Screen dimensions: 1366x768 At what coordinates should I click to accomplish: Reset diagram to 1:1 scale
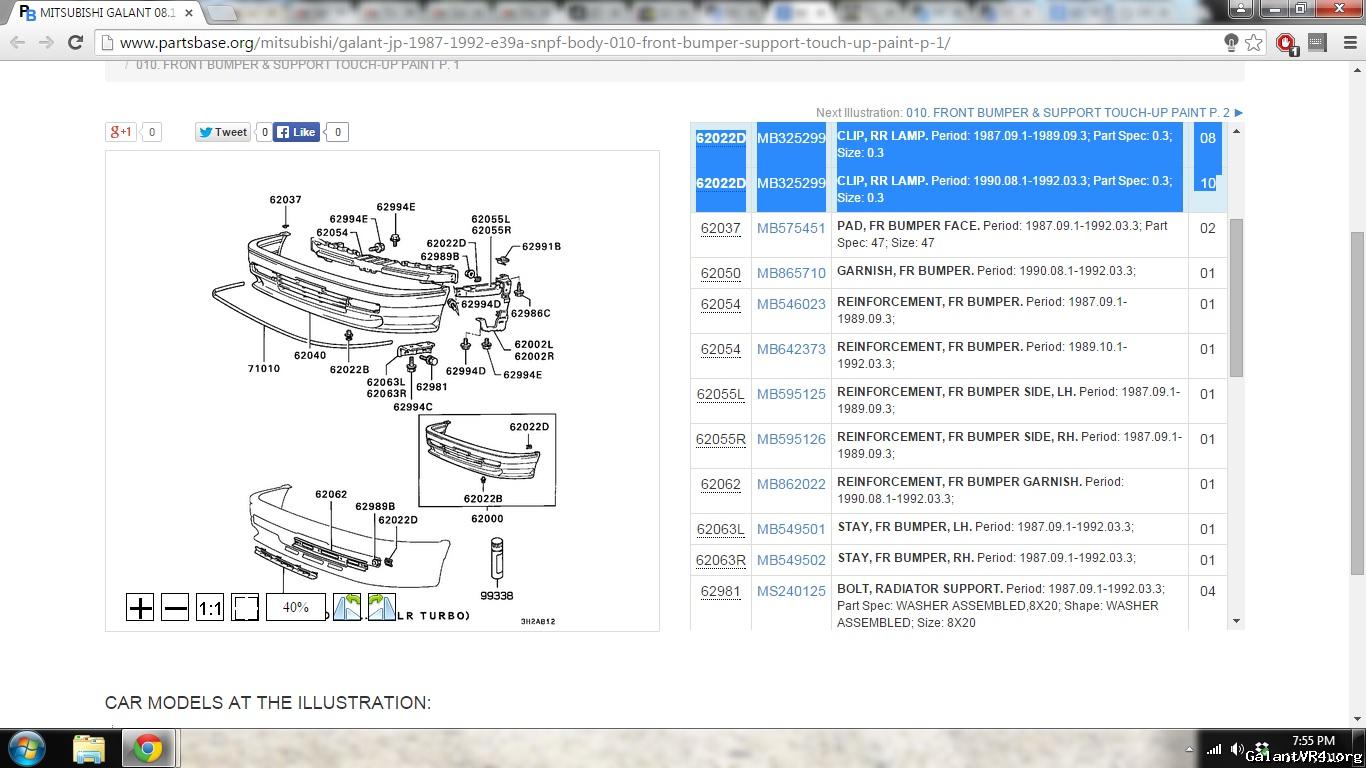point(210,607)
